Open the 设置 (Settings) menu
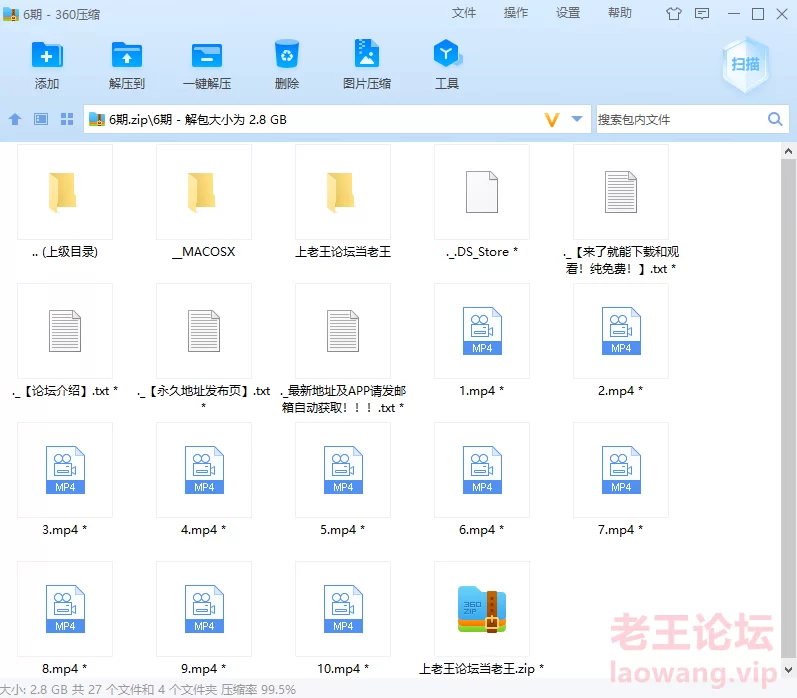Viewport: 797px width, 698px height. (x=568, y=13)
